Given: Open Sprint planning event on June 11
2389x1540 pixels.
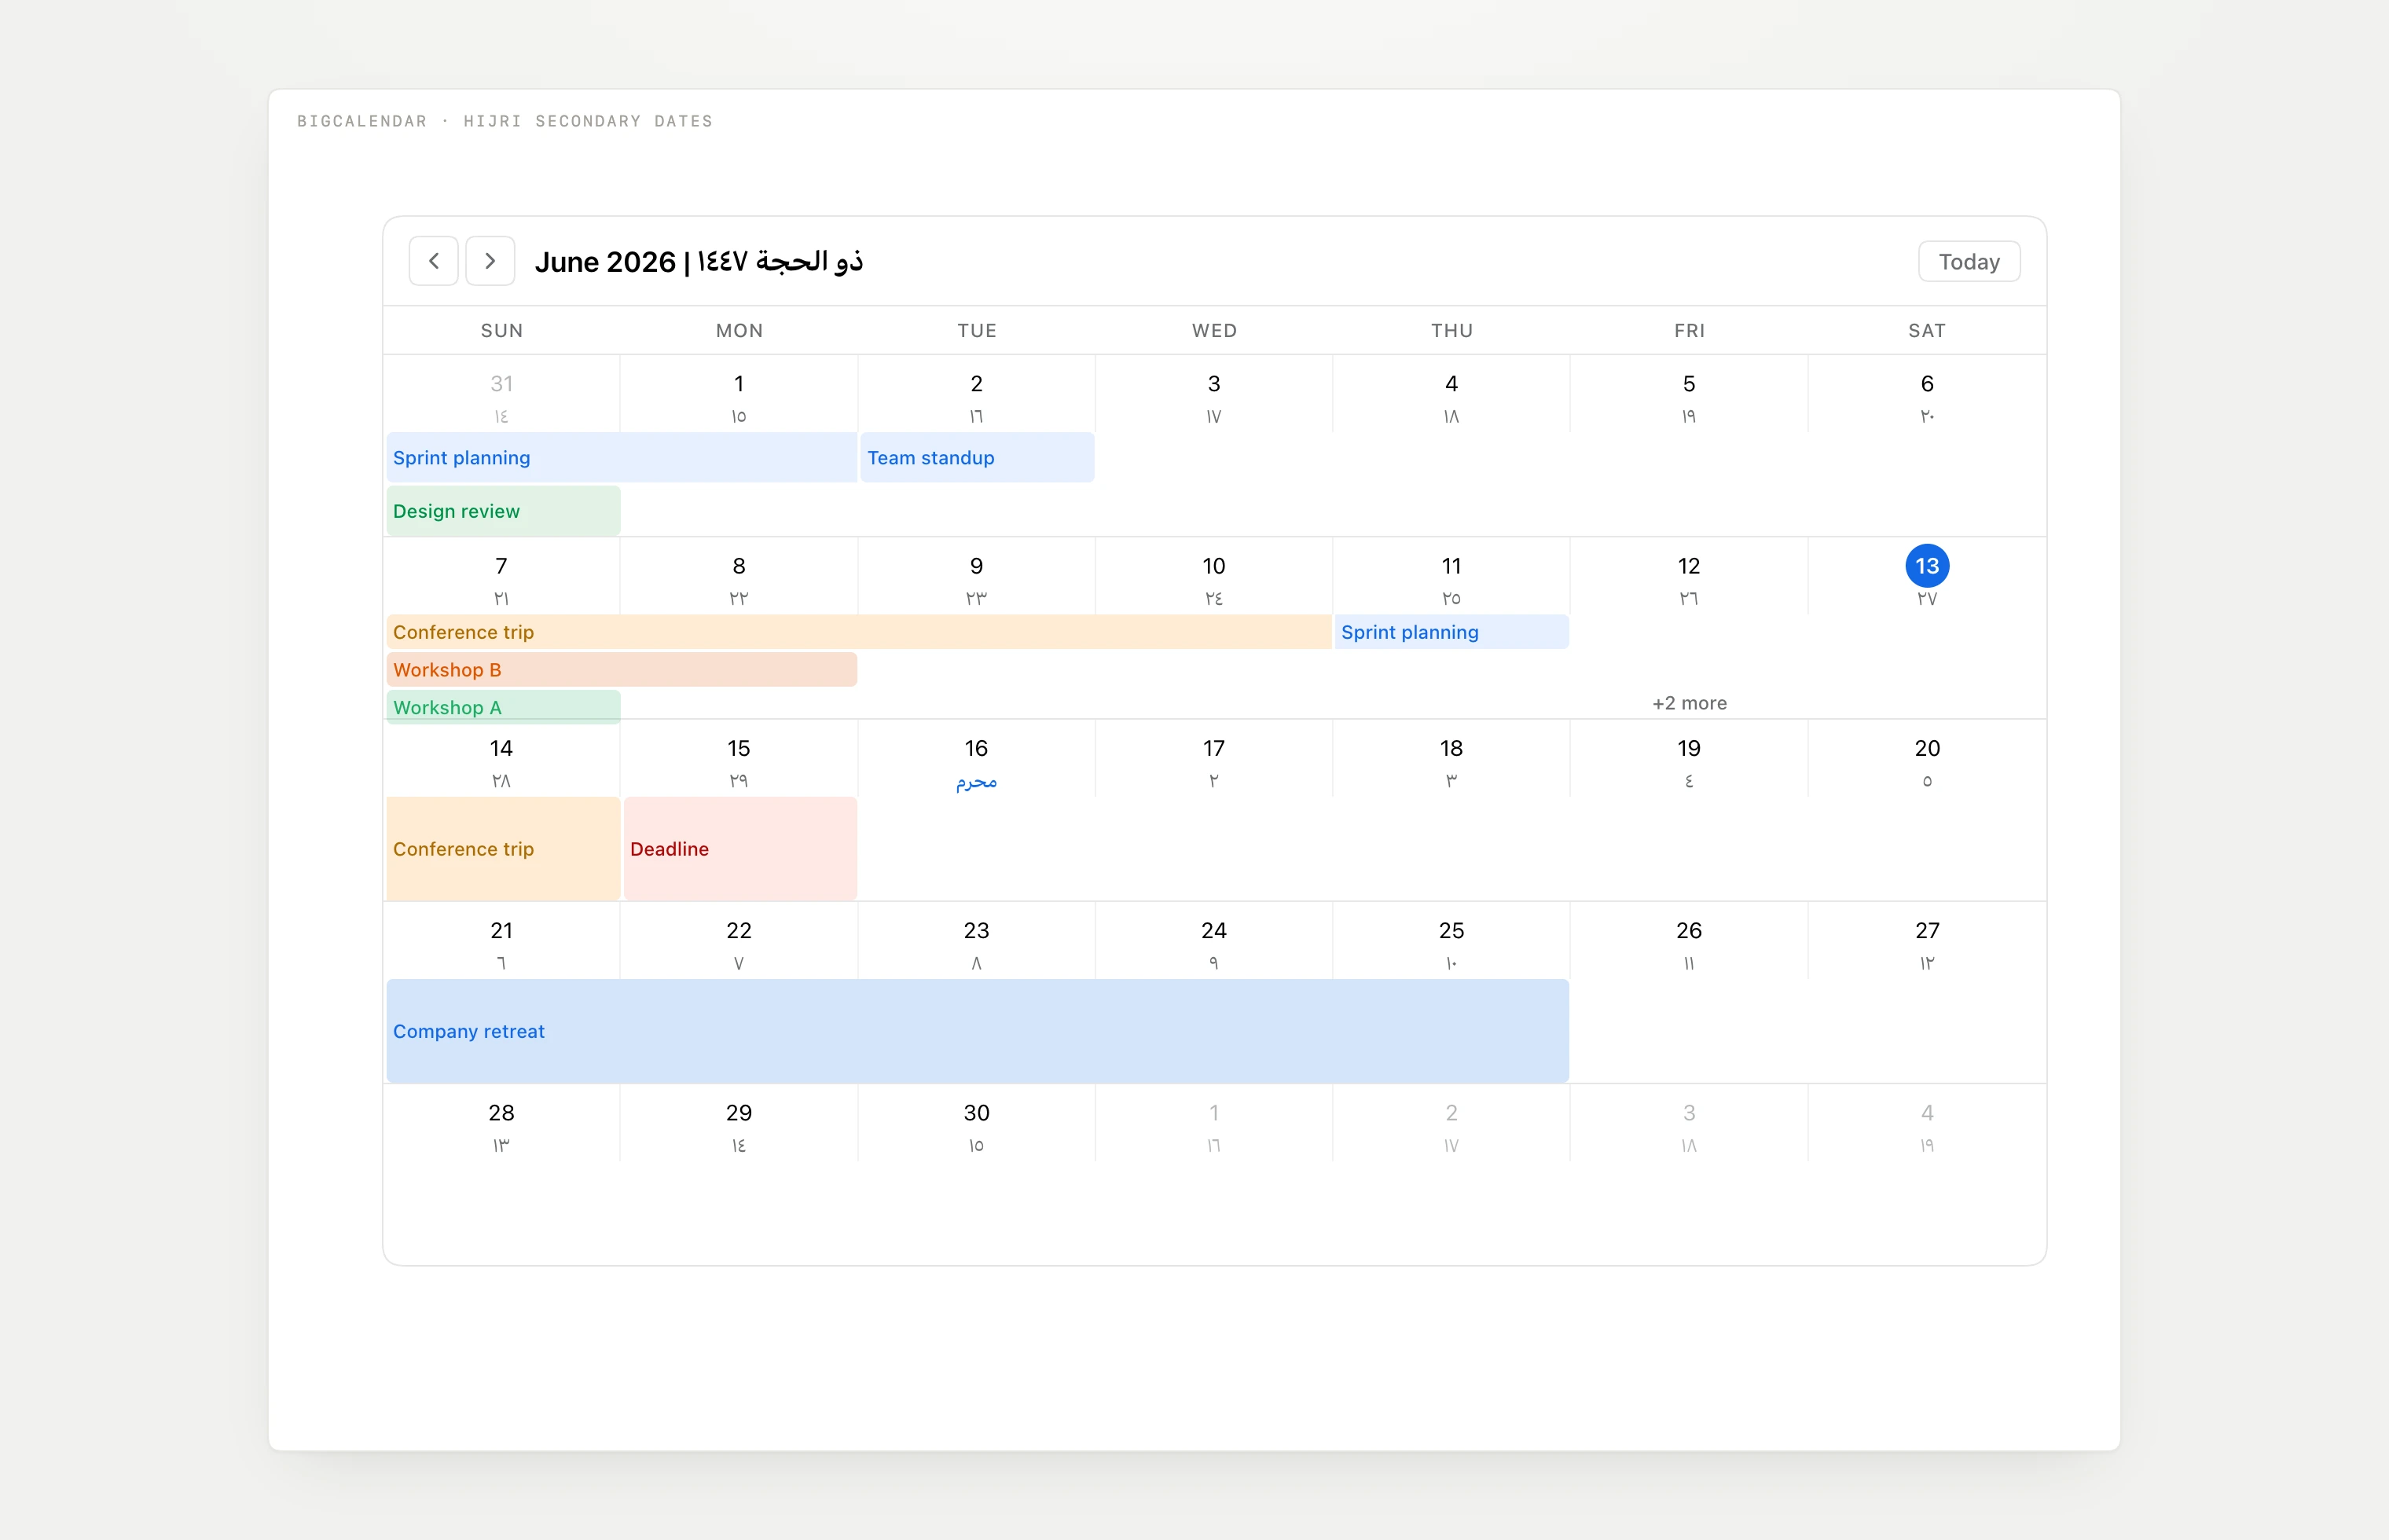Looking at the screenshot, I should click(x=1451, y=632).
